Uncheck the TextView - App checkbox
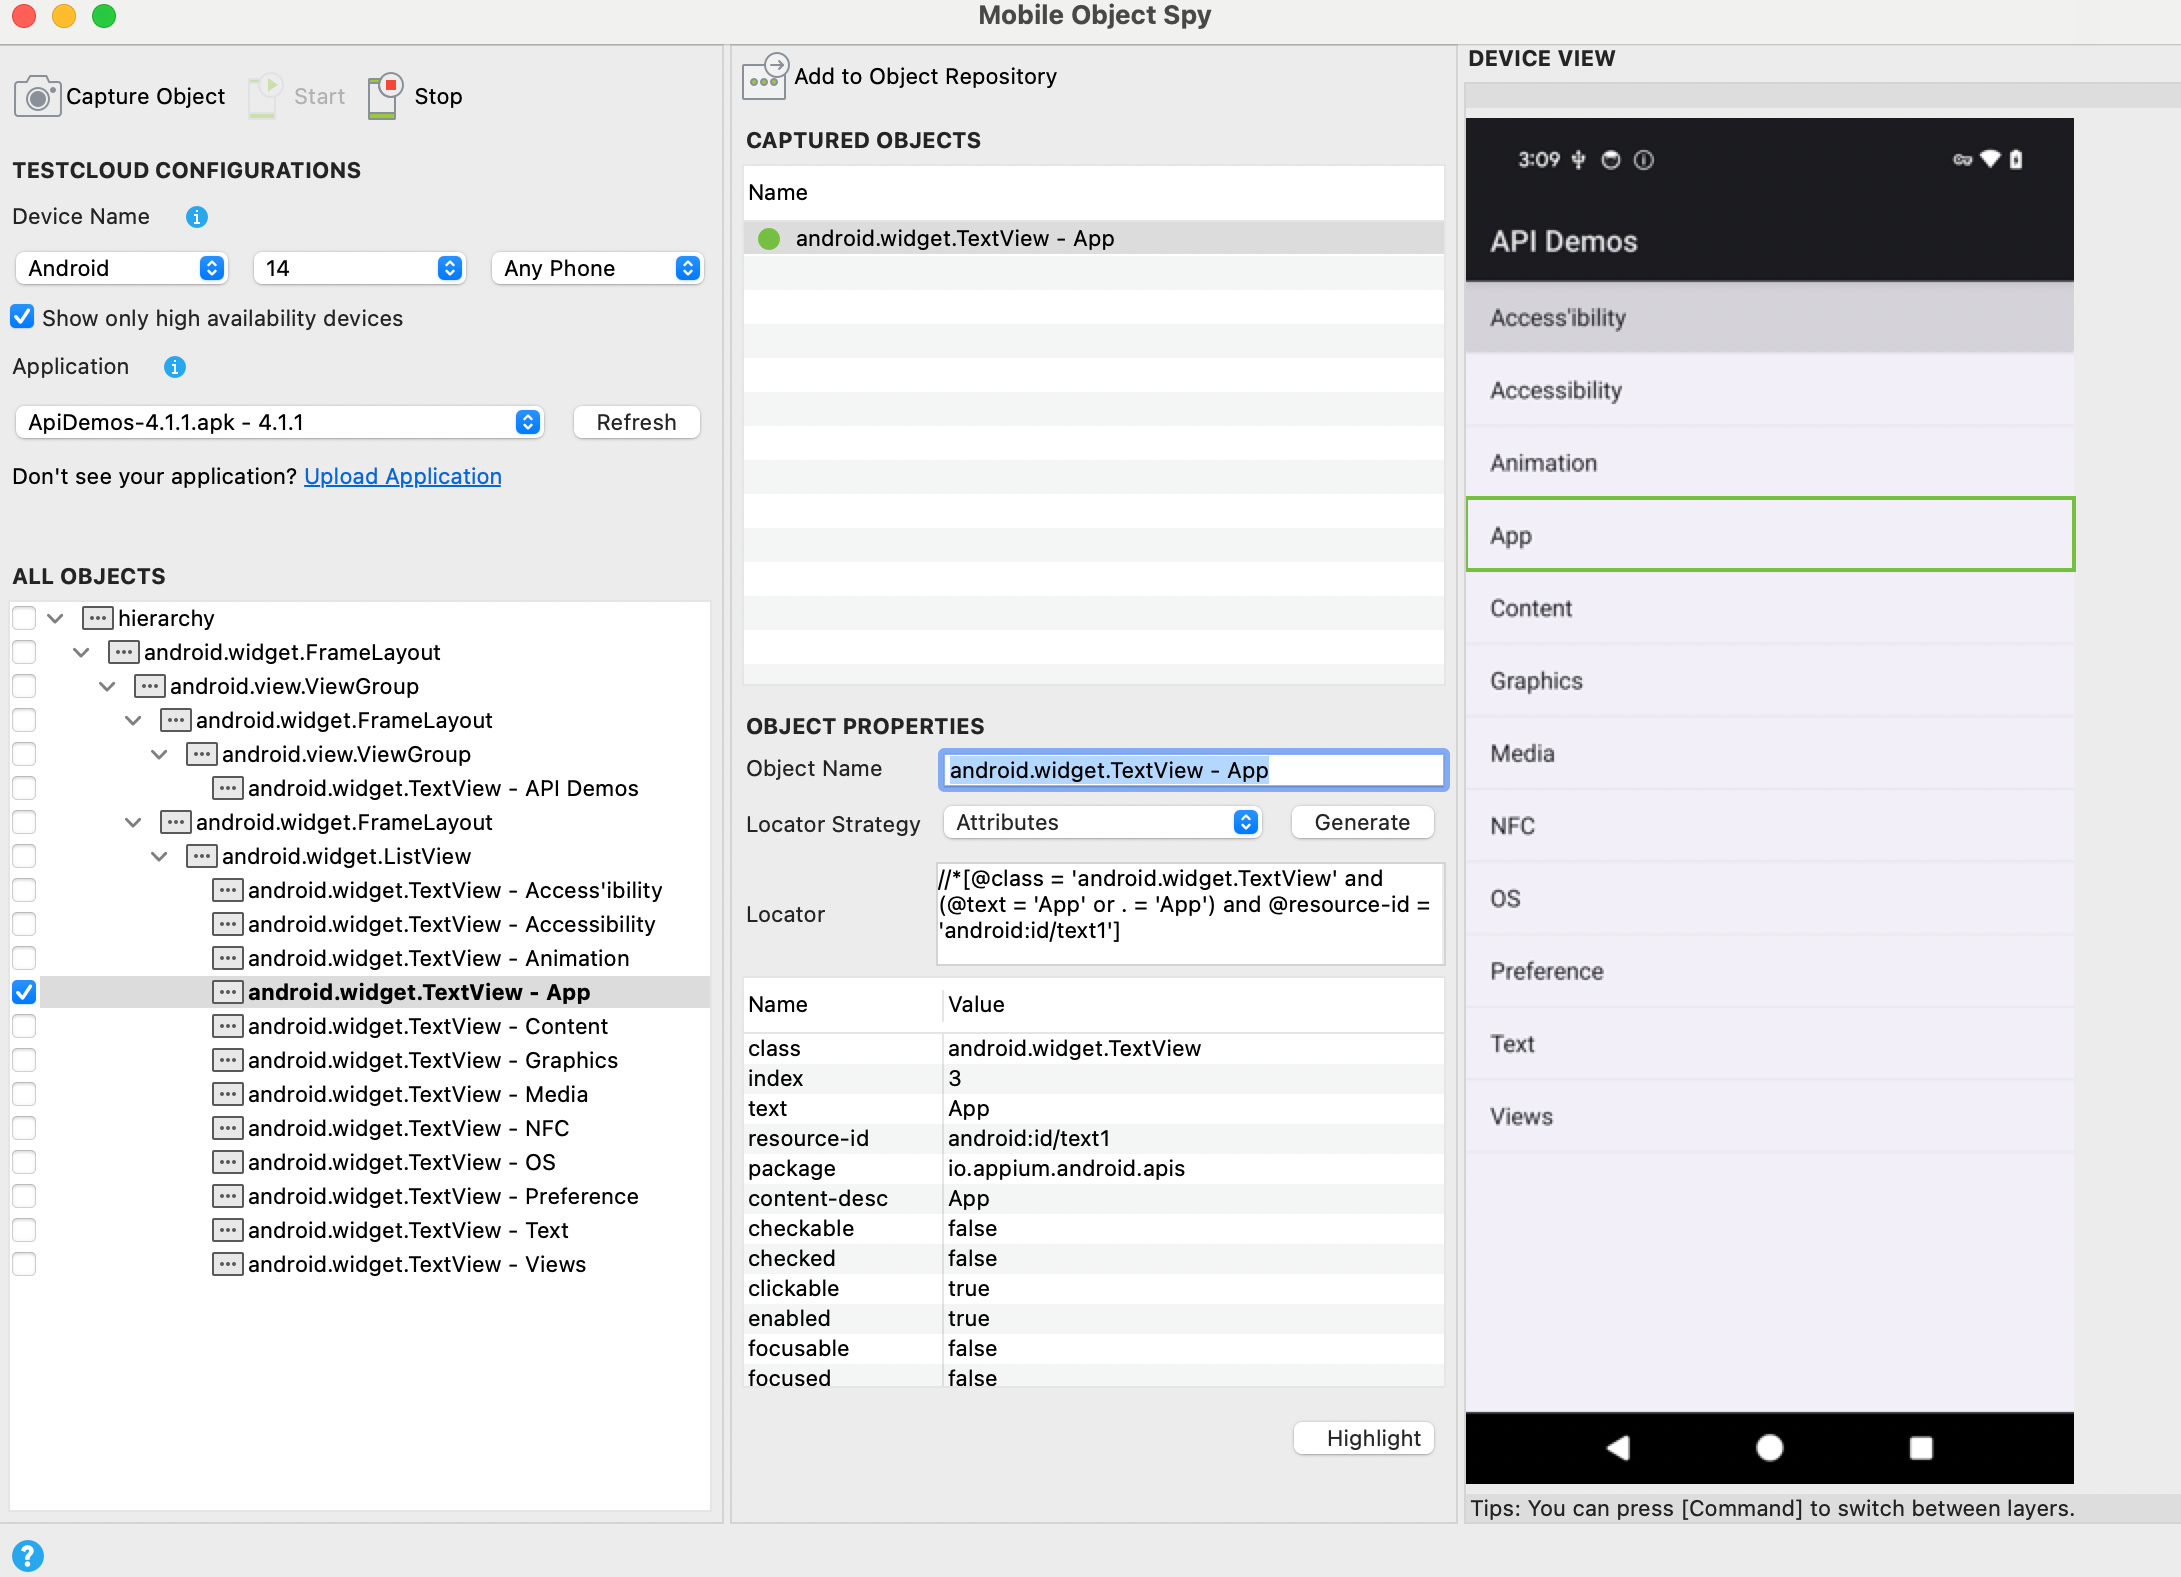Image resolution: width=2181 pixels, height=1577 pixels. point(24,992)
